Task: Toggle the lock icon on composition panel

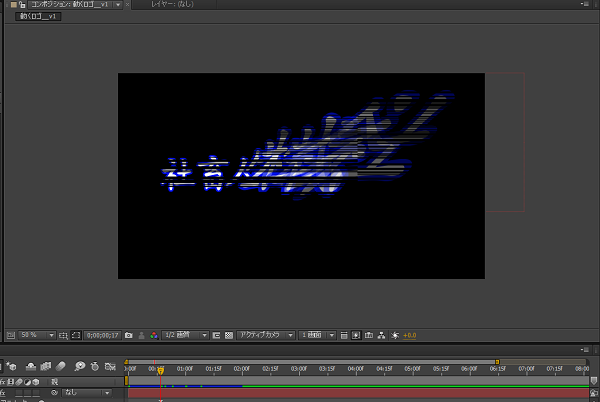Action: pyautogui.click(x=9, y=5)
